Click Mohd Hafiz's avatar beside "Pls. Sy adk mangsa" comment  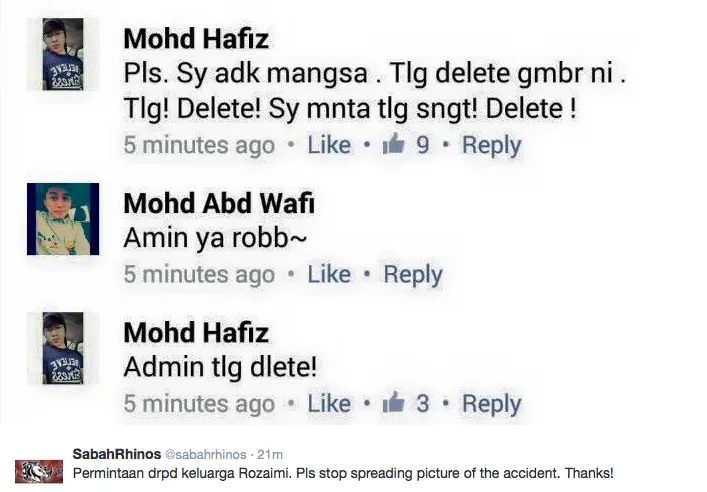click(63, 55)
